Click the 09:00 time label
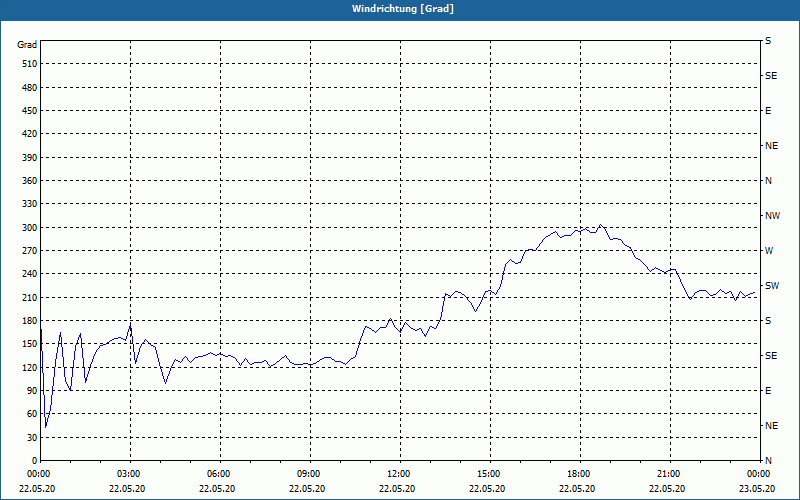This screenshot has height=500, width=800. click(x=308, y=474)
